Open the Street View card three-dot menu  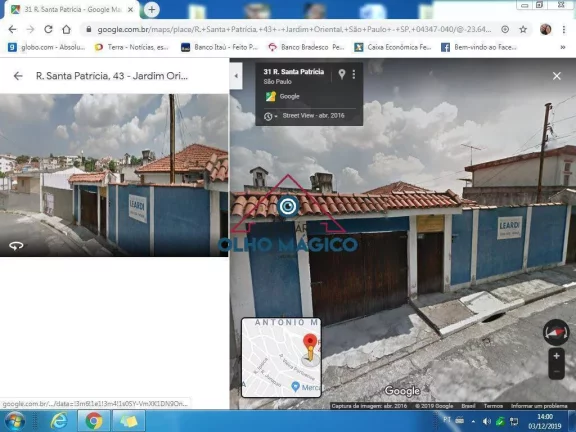pos(354,74)
